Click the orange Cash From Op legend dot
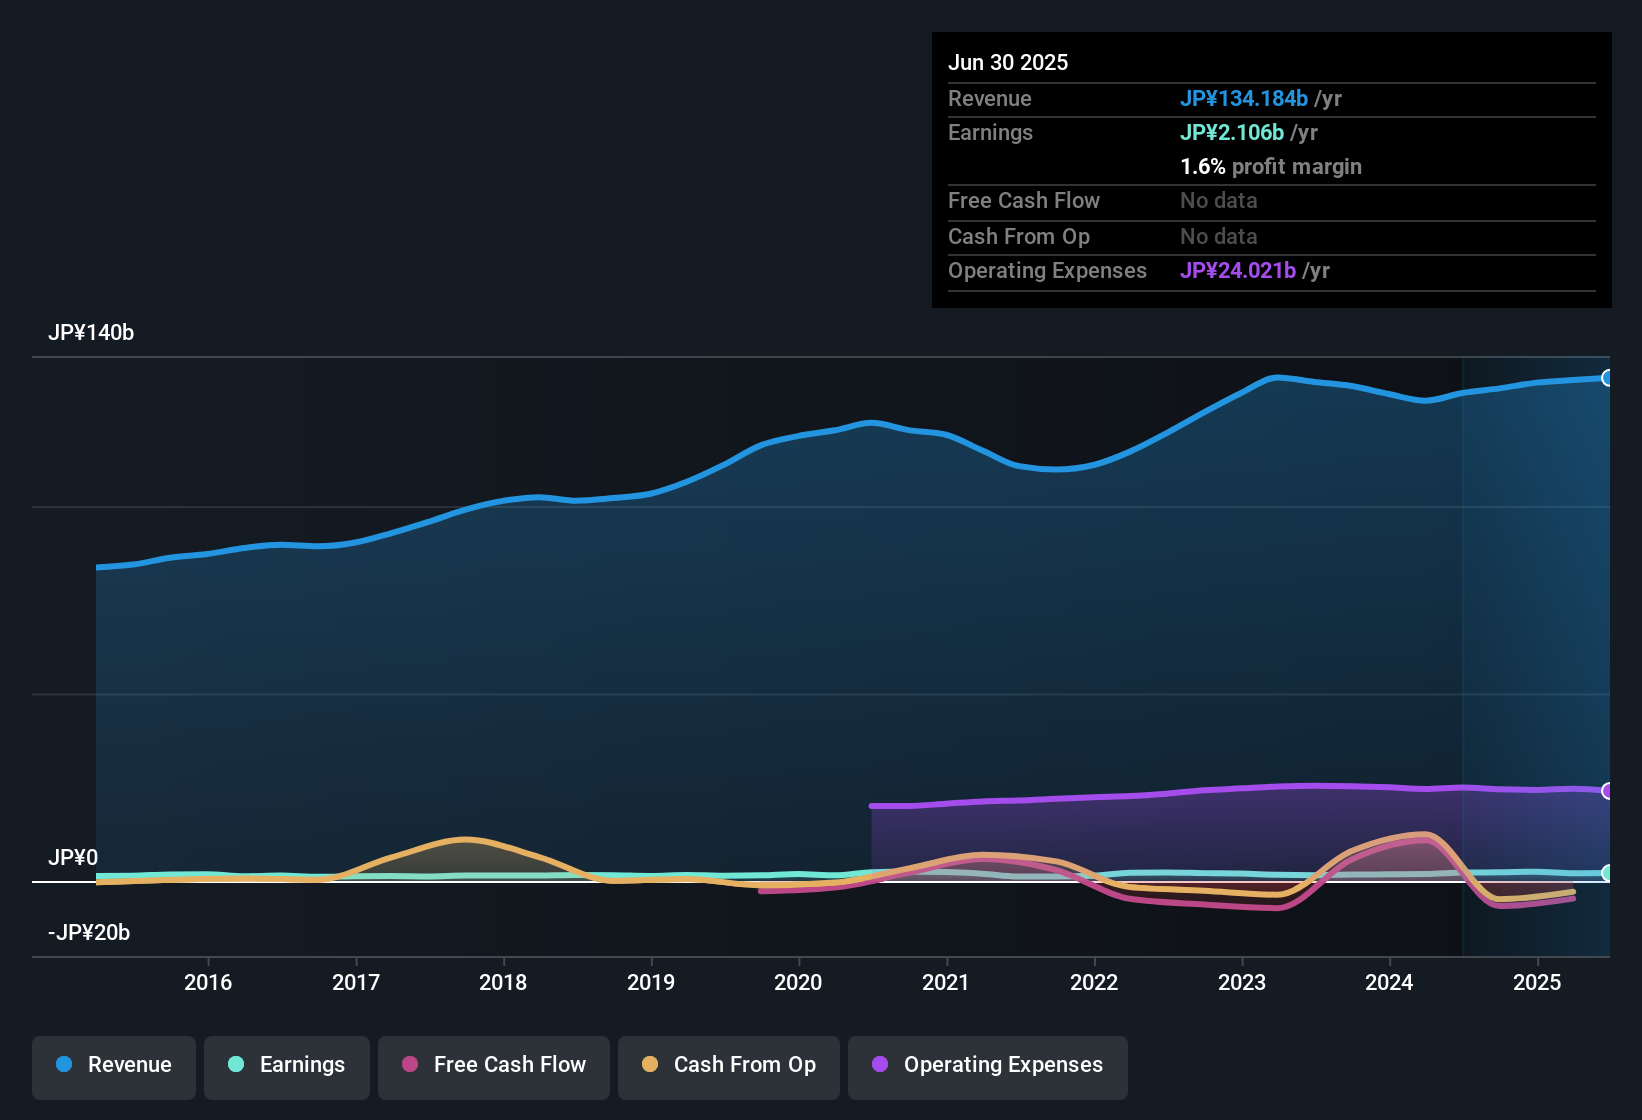1642x1120 pixels. [650, 1064]
